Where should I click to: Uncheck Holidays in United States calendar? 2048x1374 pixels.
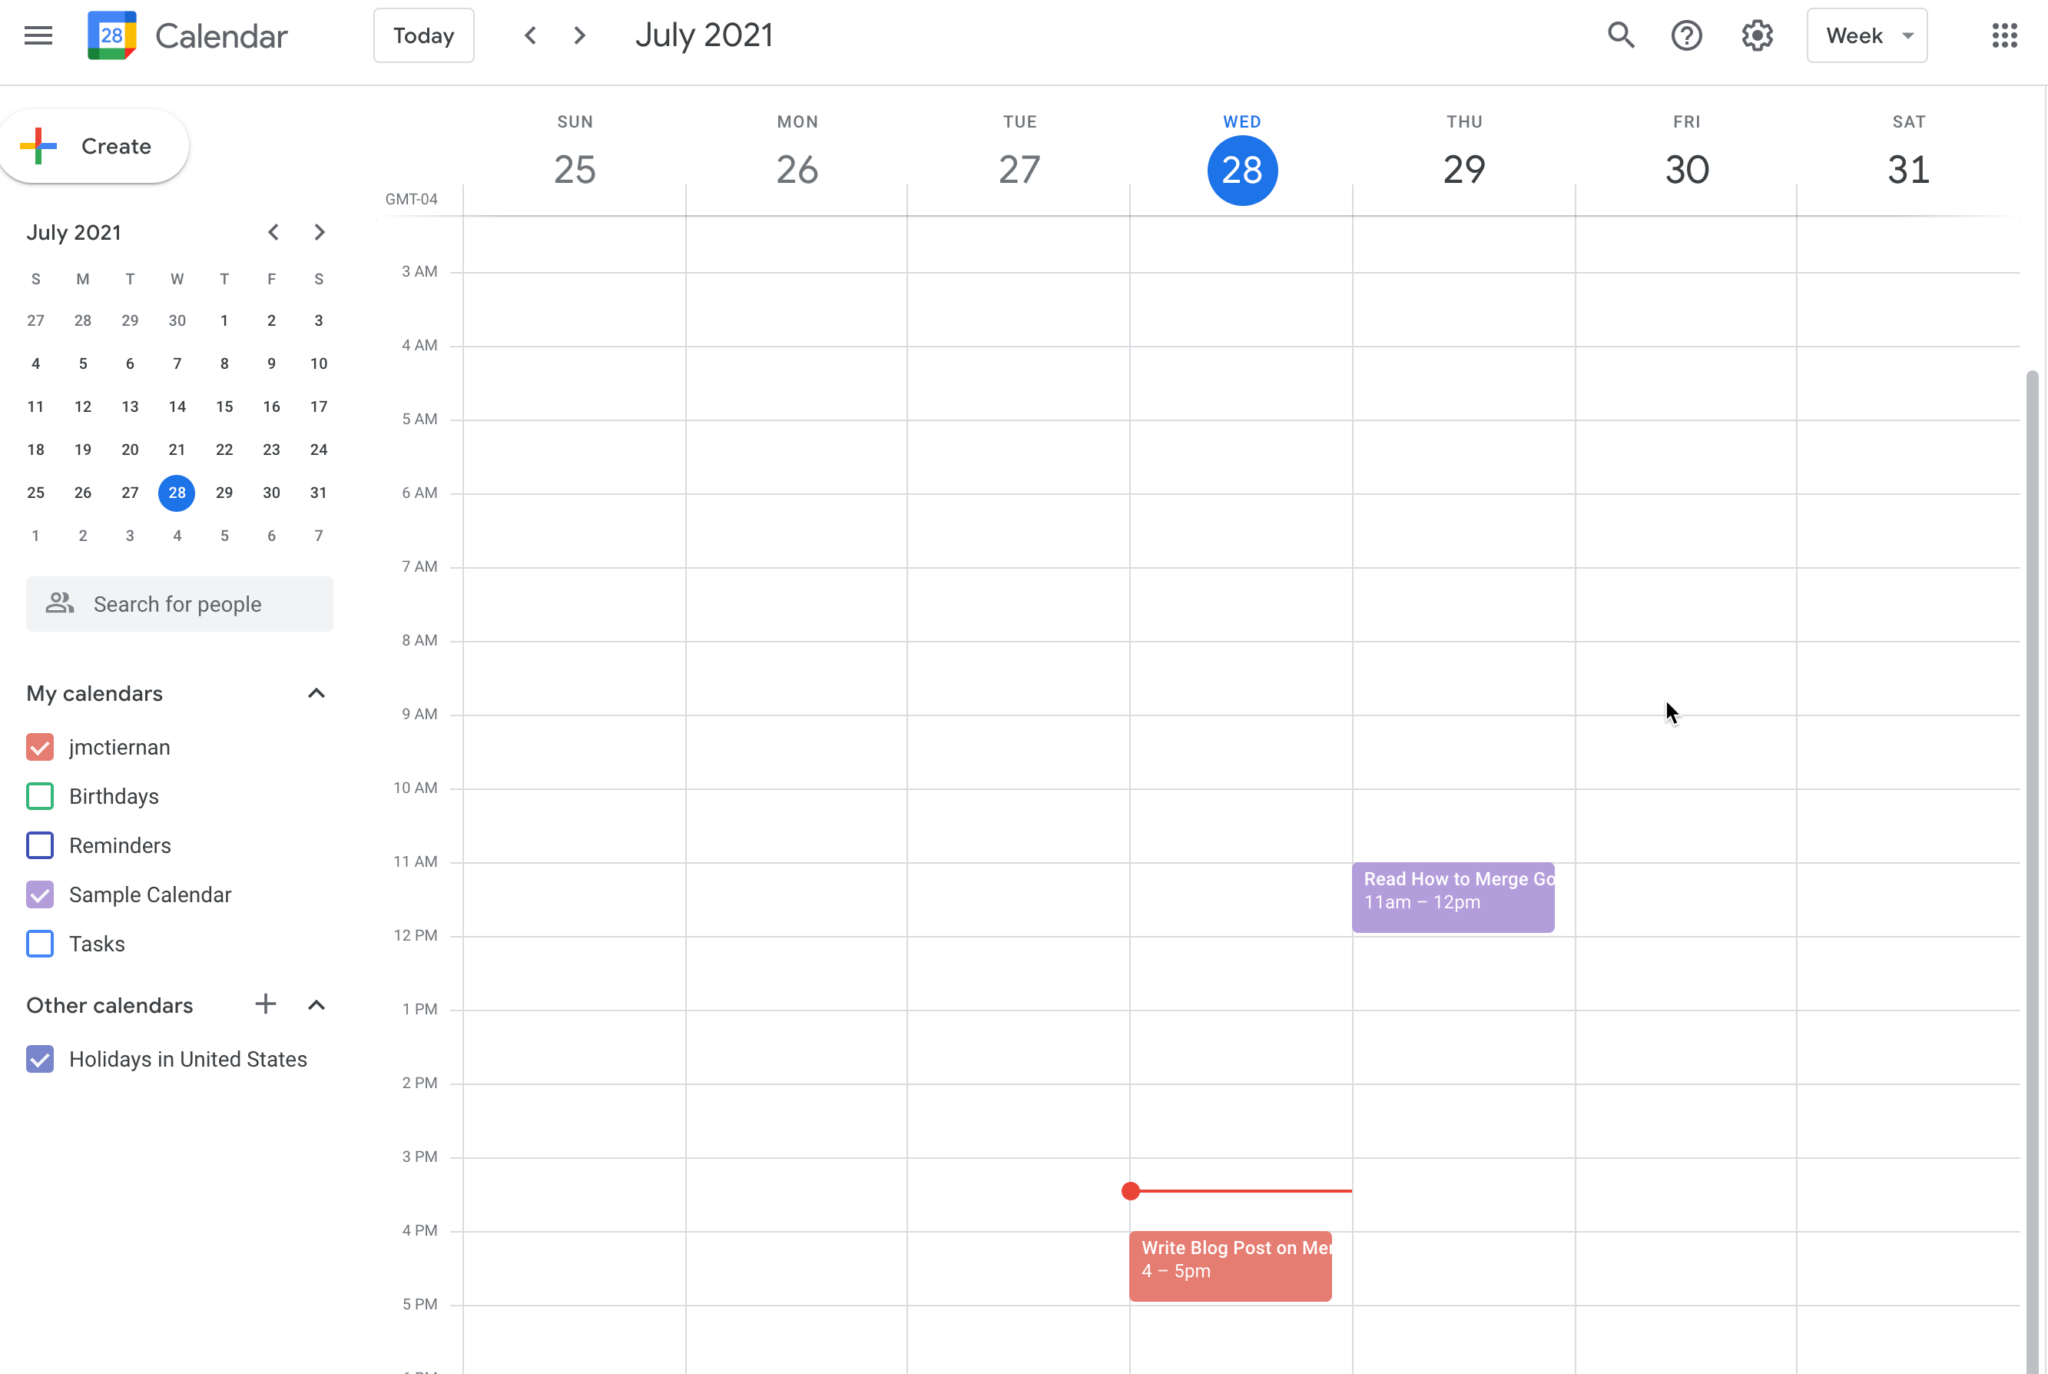point(40,1059)
